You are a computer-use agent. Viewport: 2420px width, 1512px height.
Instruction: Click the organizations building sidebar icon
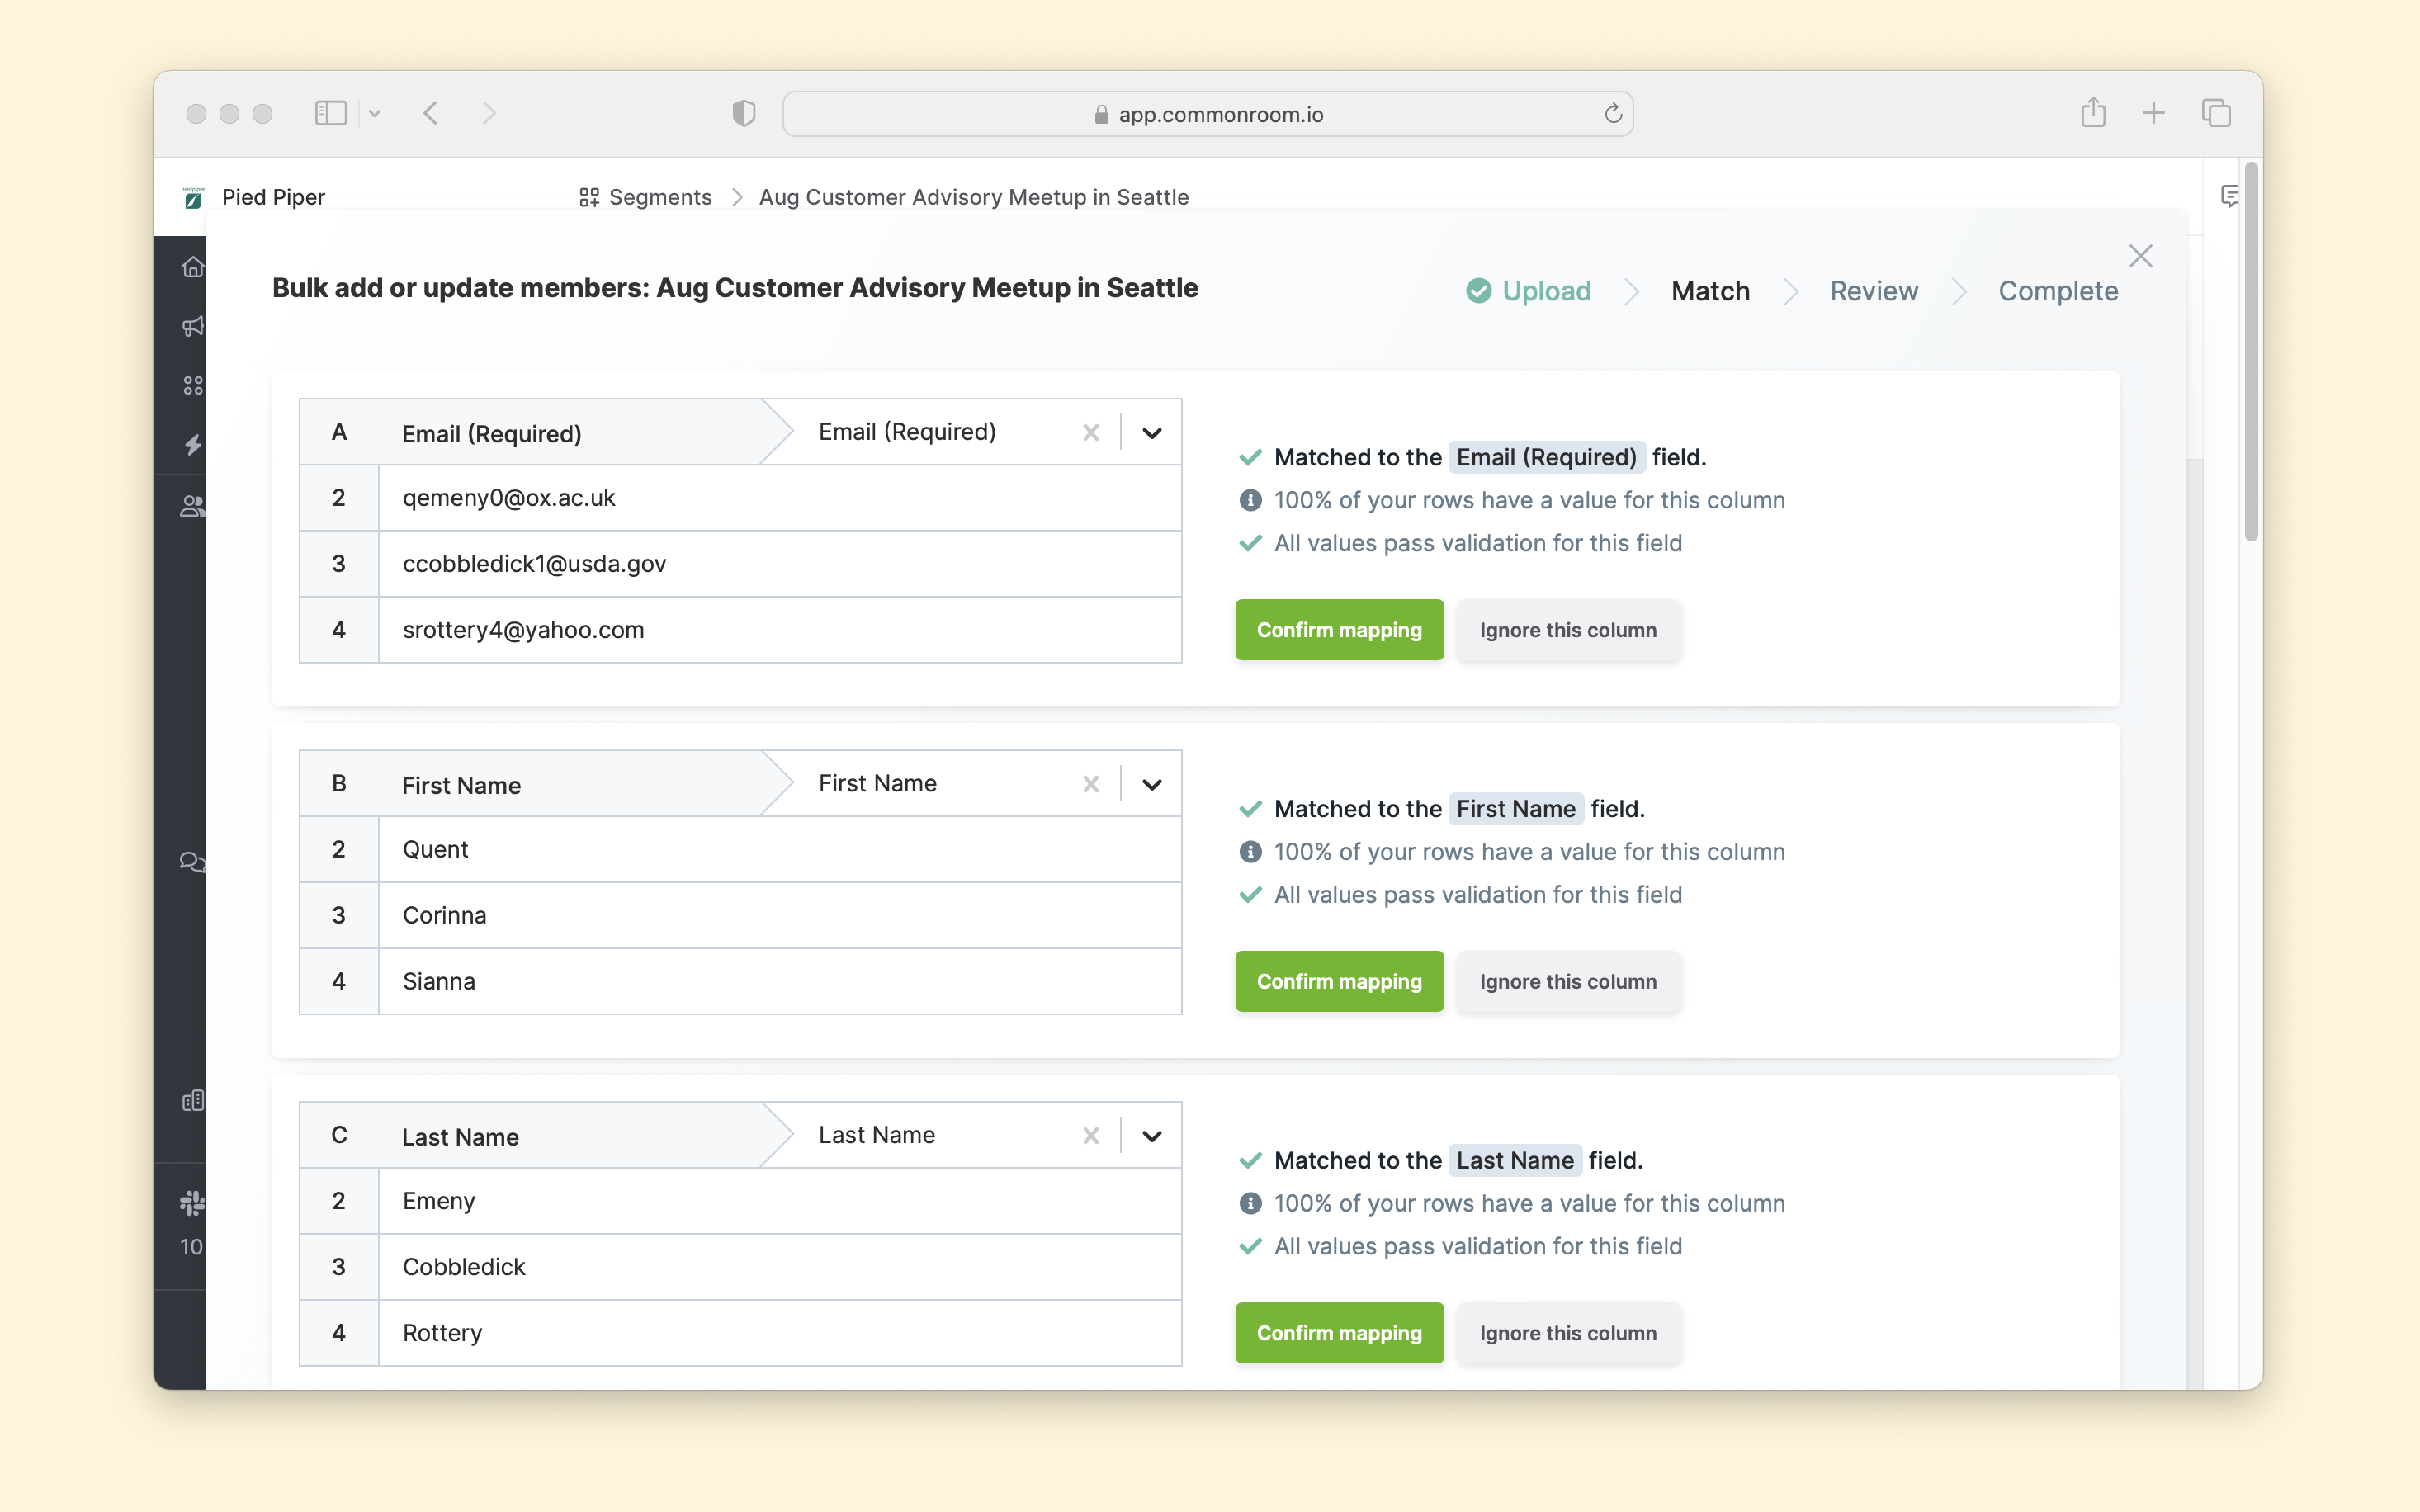[x=192, y=1101]
